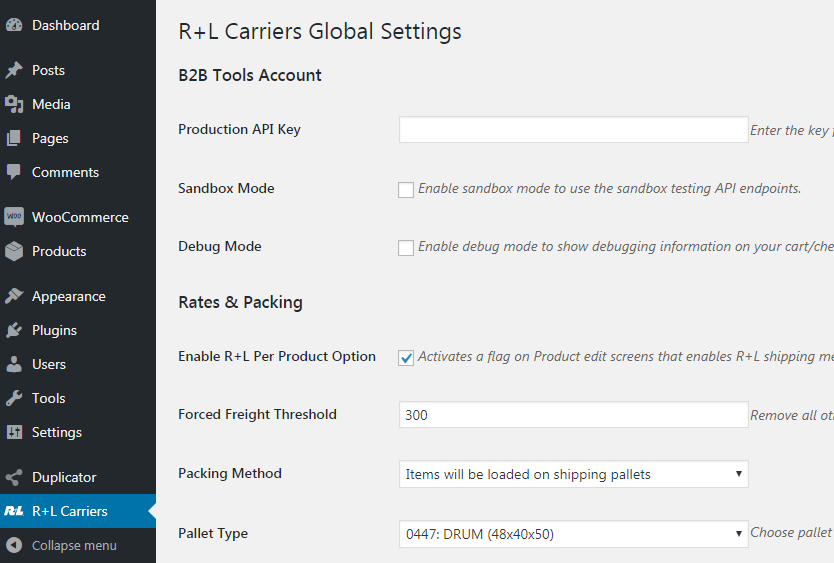Screen dimensions: 834x563
Task: Click the Pallet Type label
Action: [x=213, y=533]
